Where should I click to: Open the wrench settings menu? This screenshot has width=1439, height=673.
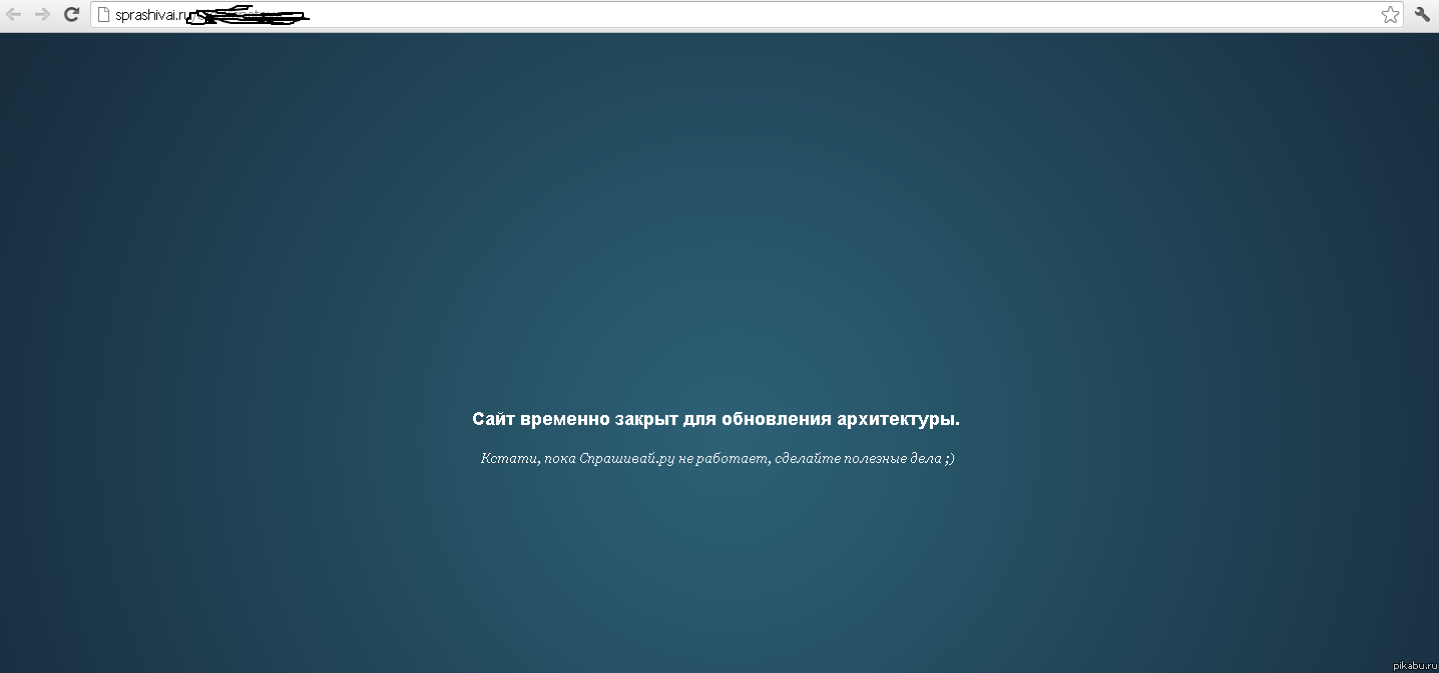[x=1422, y=14]
